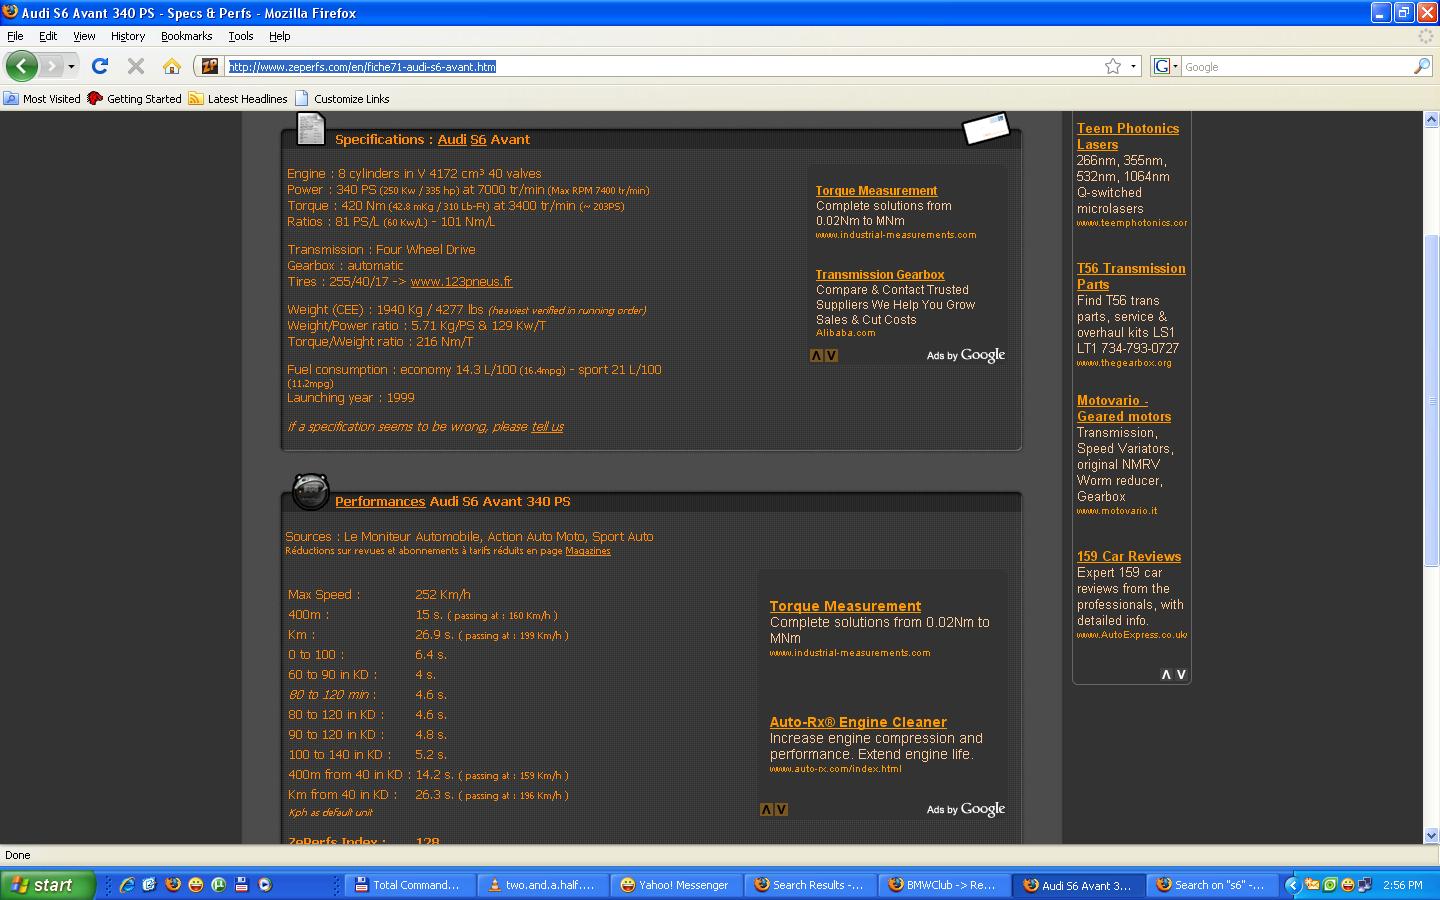Open the Auto-Rx Engine Cleaner ad
This screenshot has width=1440, height=900.
[x=858, y=722]
